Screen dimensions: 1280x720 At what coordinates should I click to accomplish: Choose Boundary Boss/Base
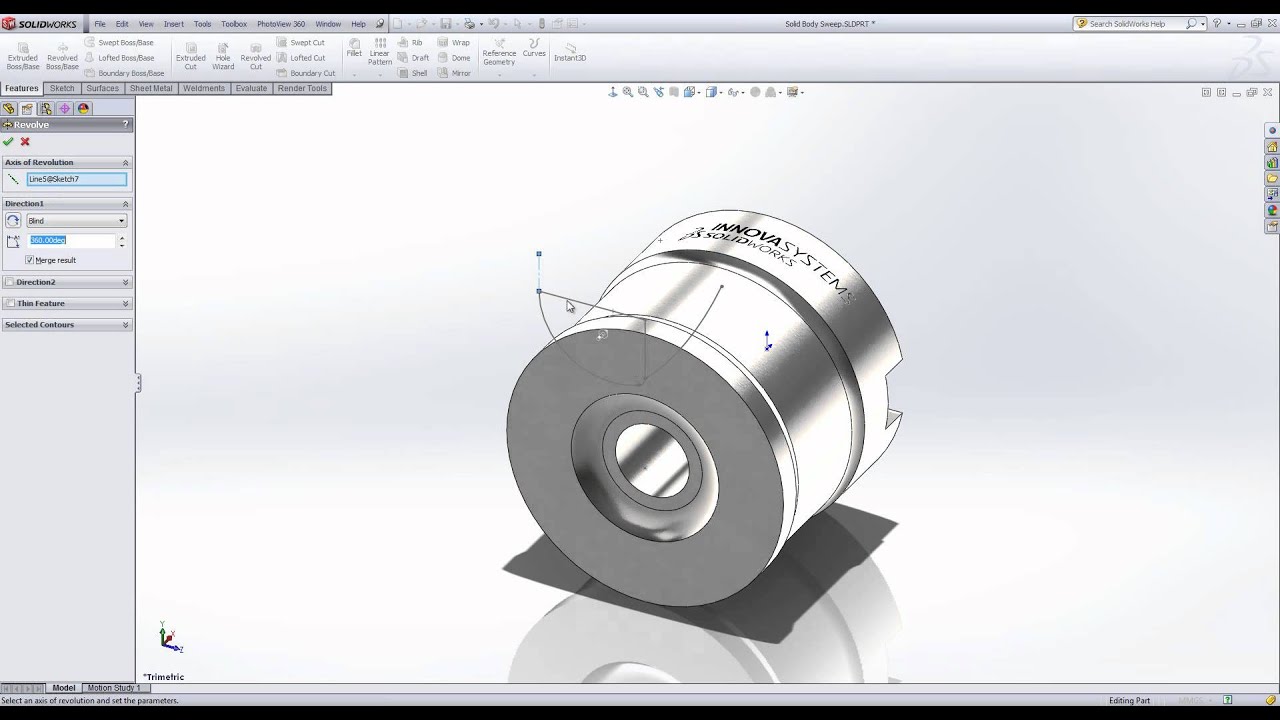coord(124,73)
